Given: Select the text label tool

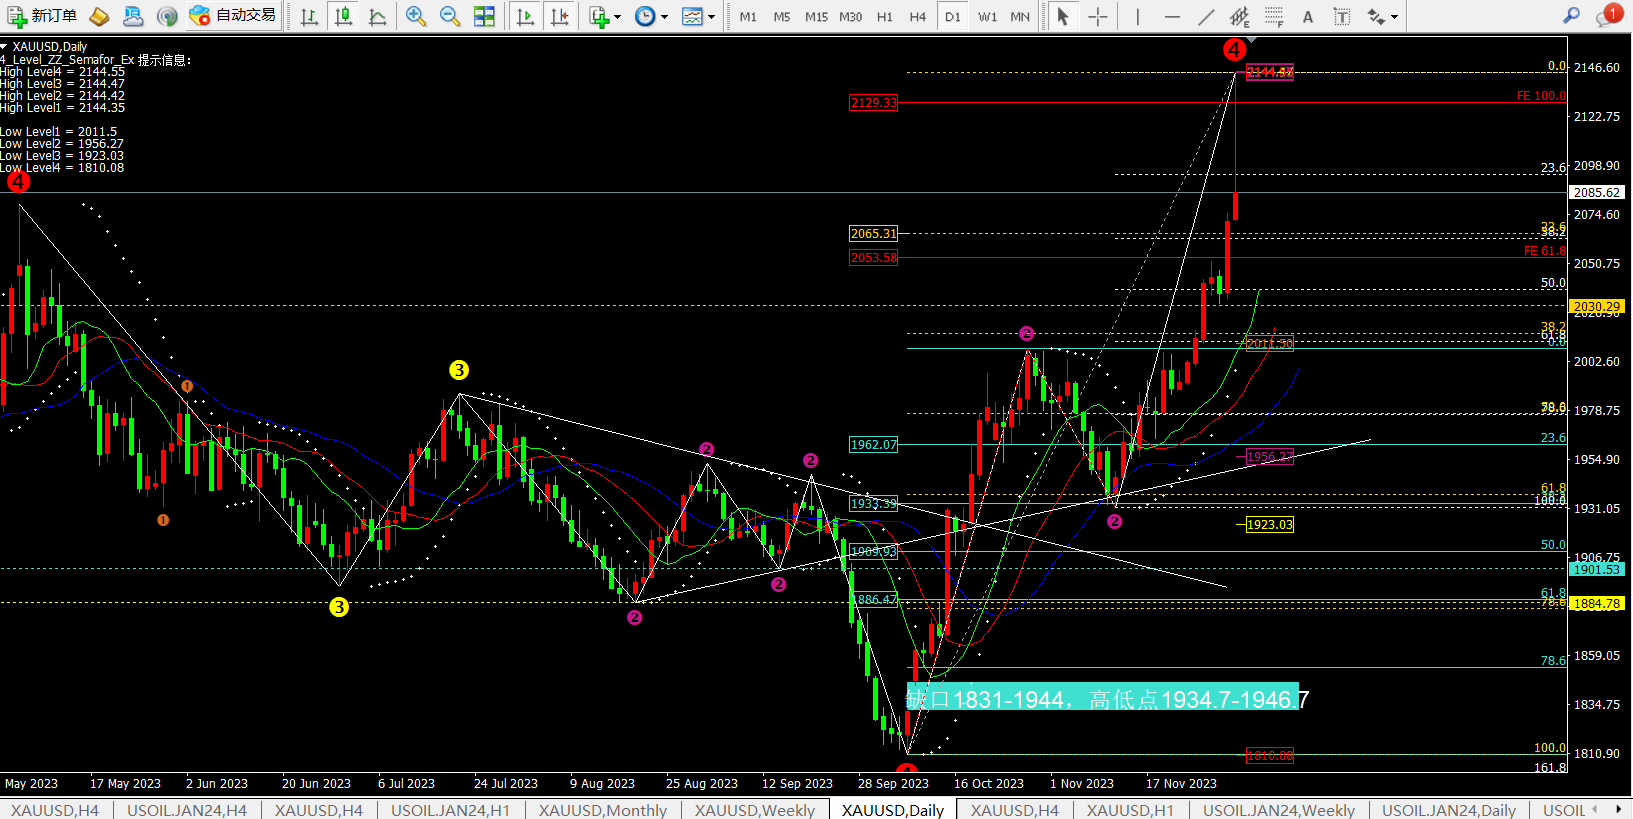Looking at the screenshot, I should coord(1308,16).
